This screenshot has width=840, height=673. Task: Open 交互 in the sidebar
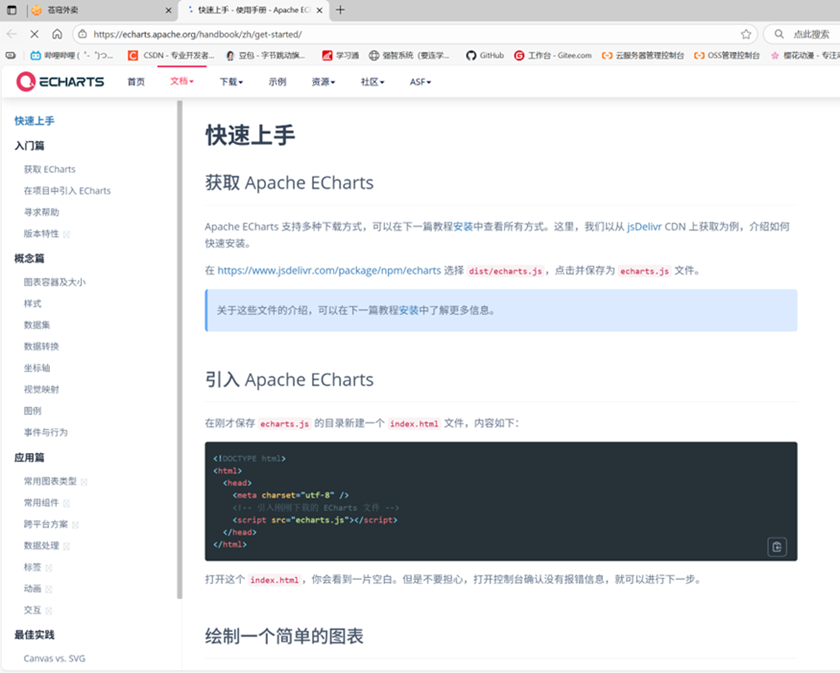[32, 610]
